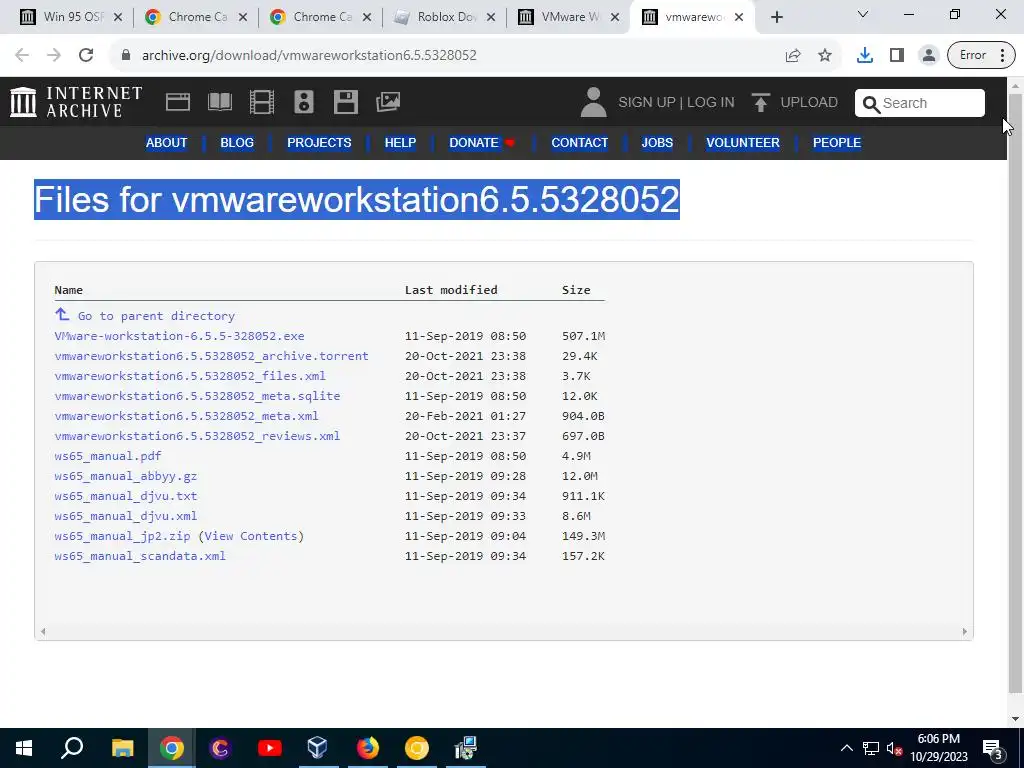Screen dimensions: 1024x768
Task: Reload the page with refresh icon
Action: 86,55
